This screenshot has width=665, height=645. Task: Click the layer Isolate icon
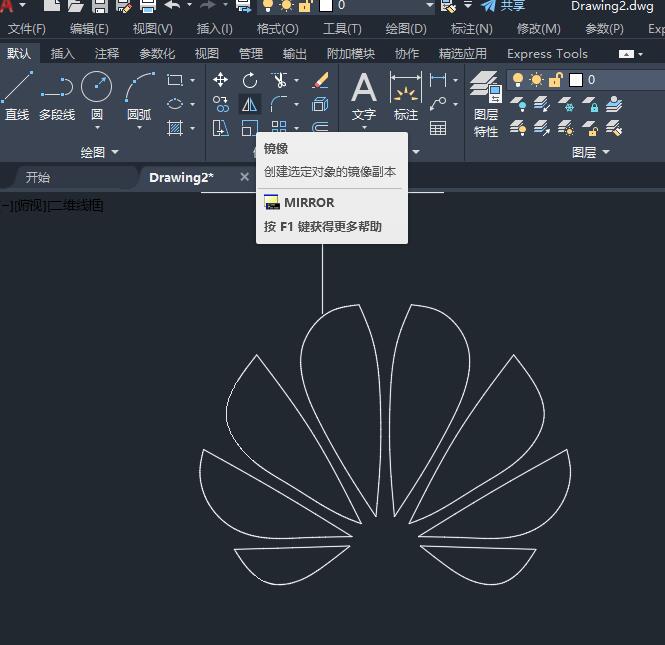542,104
